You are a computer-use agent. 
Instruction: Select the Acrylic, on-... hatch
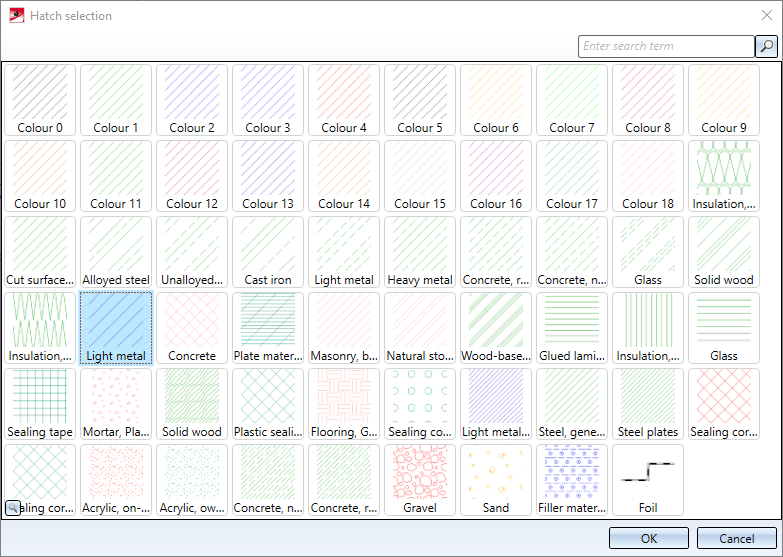click(x=116, y=480)
